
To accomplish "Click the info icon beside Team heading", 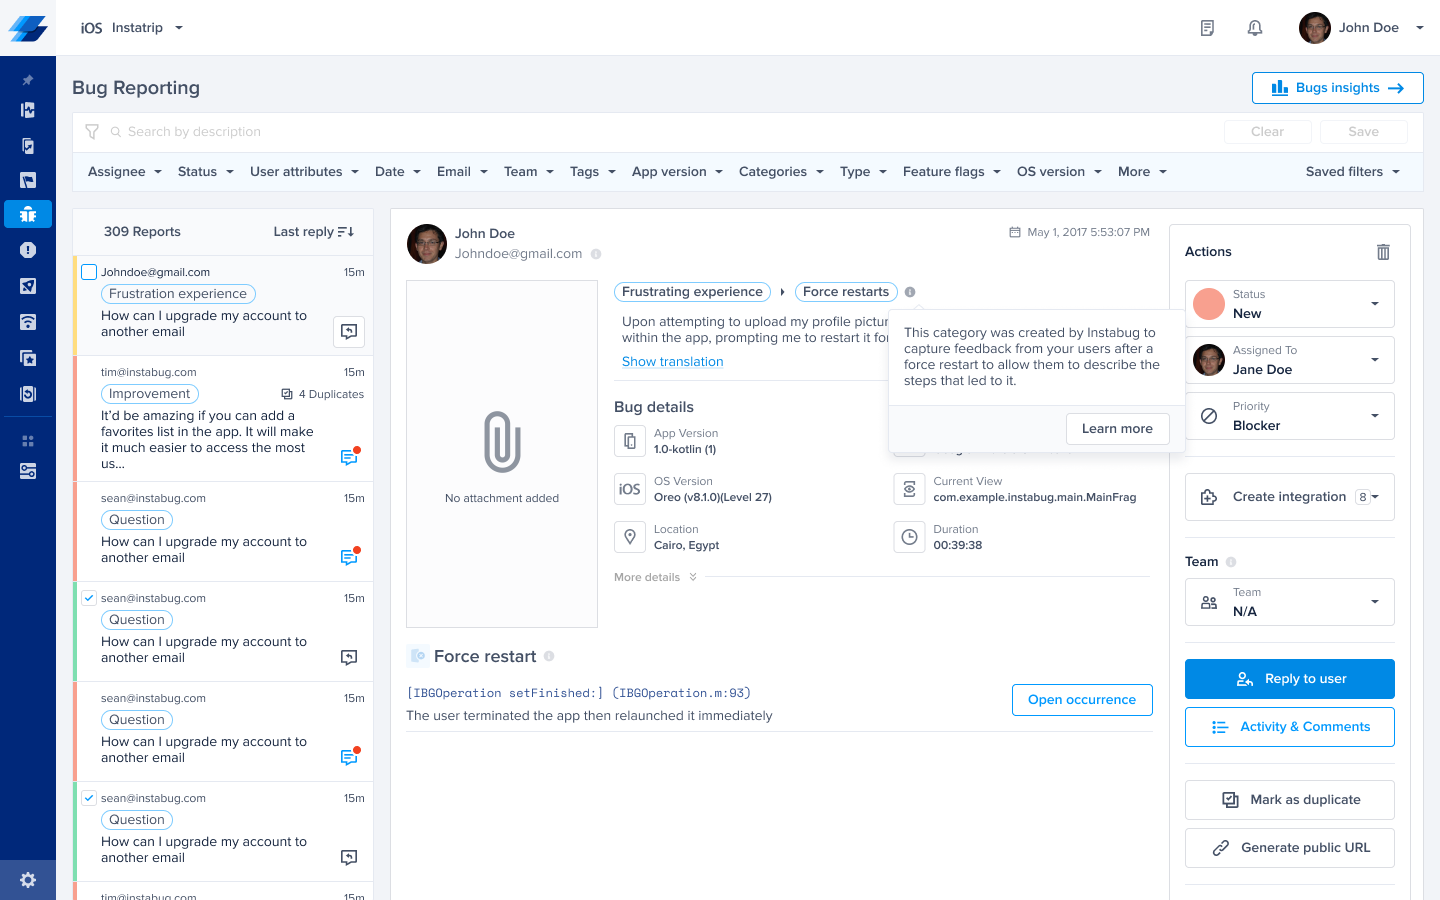I will 1231,562.
